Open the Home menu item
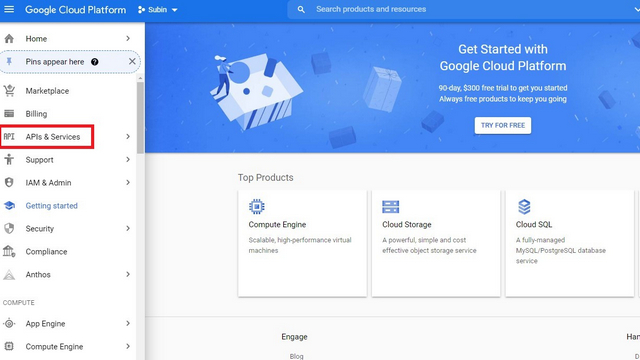The height and width of the screenshot is (360, 640). (x=36, y=39)
